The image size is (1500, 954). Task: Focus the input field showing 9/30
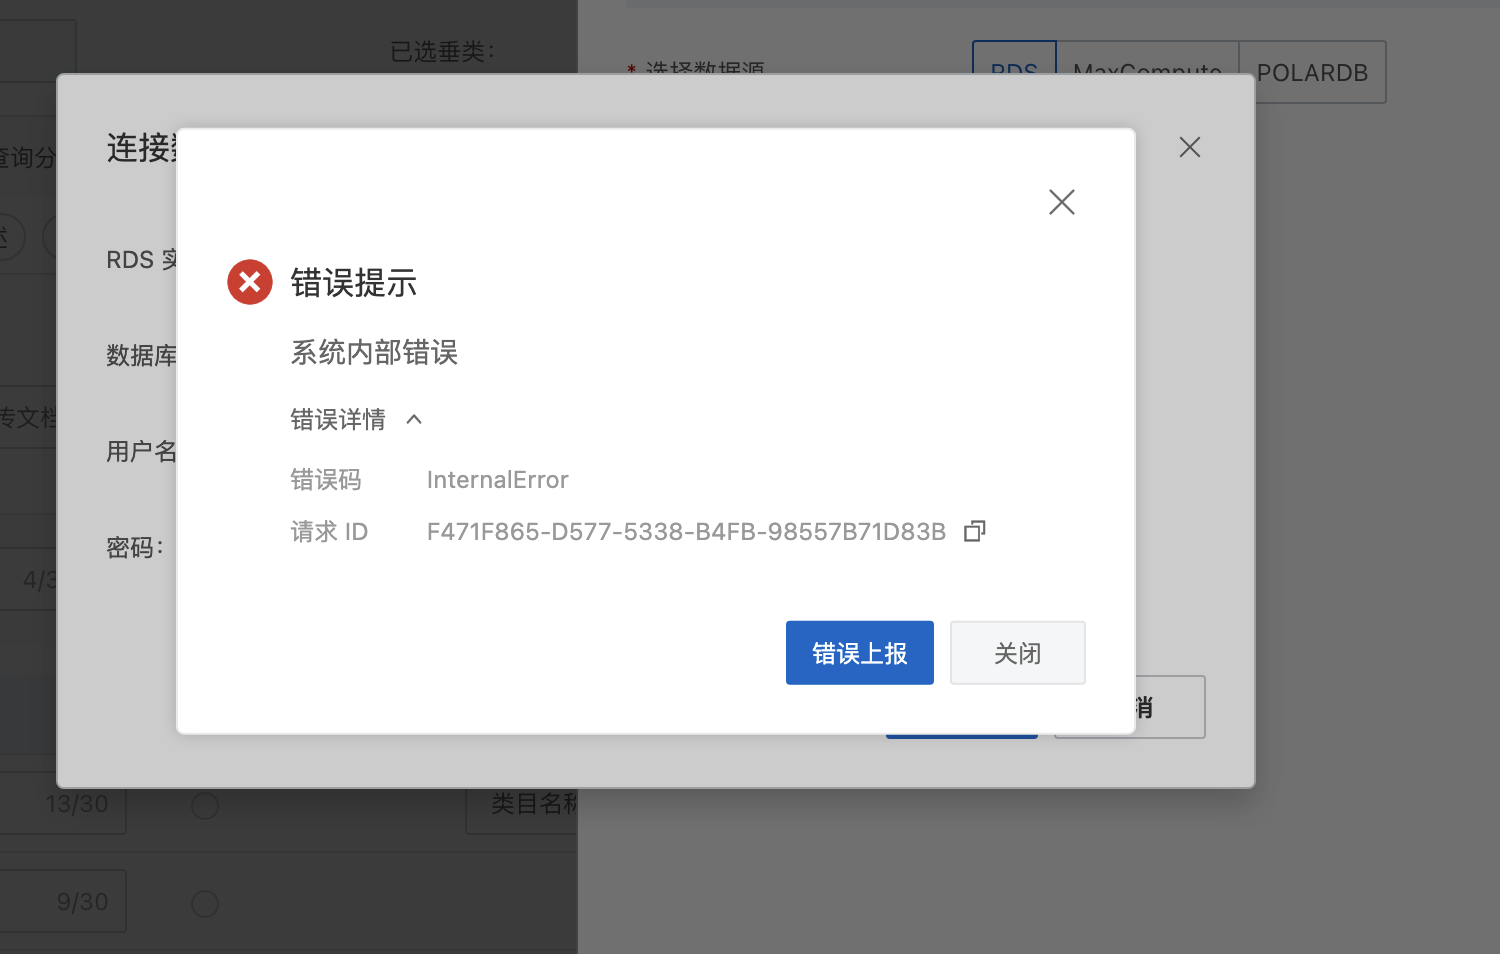(63, 902)
